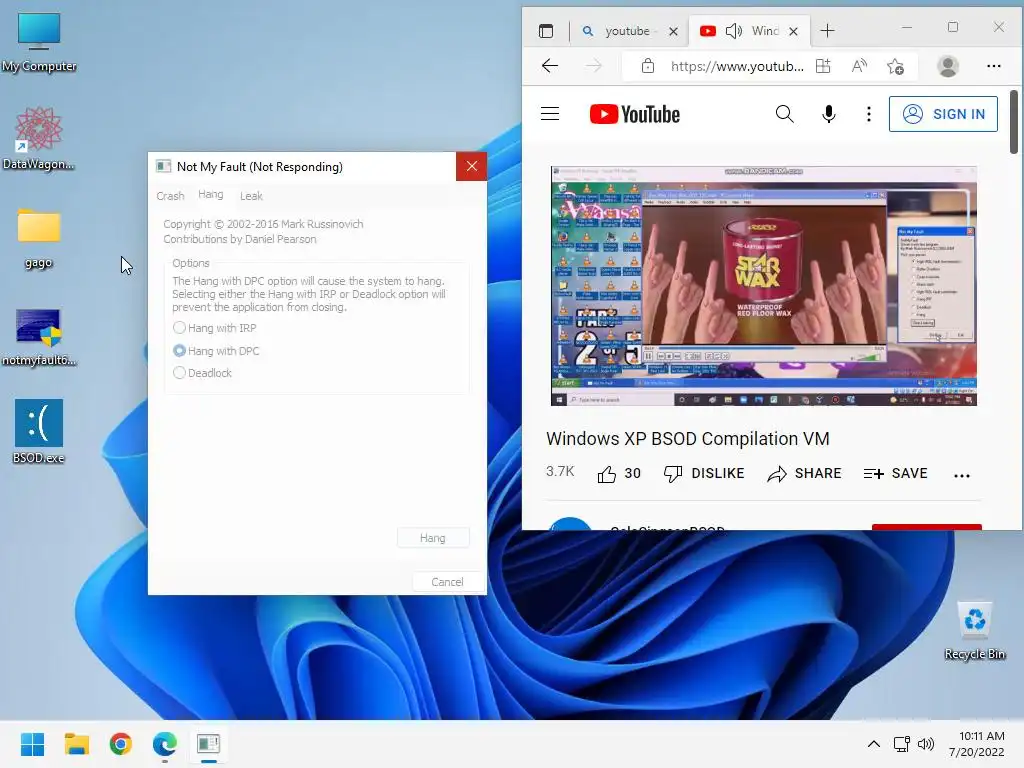
Task: Open Edge tab actions menu icon
Action: [x=546, y=31]
